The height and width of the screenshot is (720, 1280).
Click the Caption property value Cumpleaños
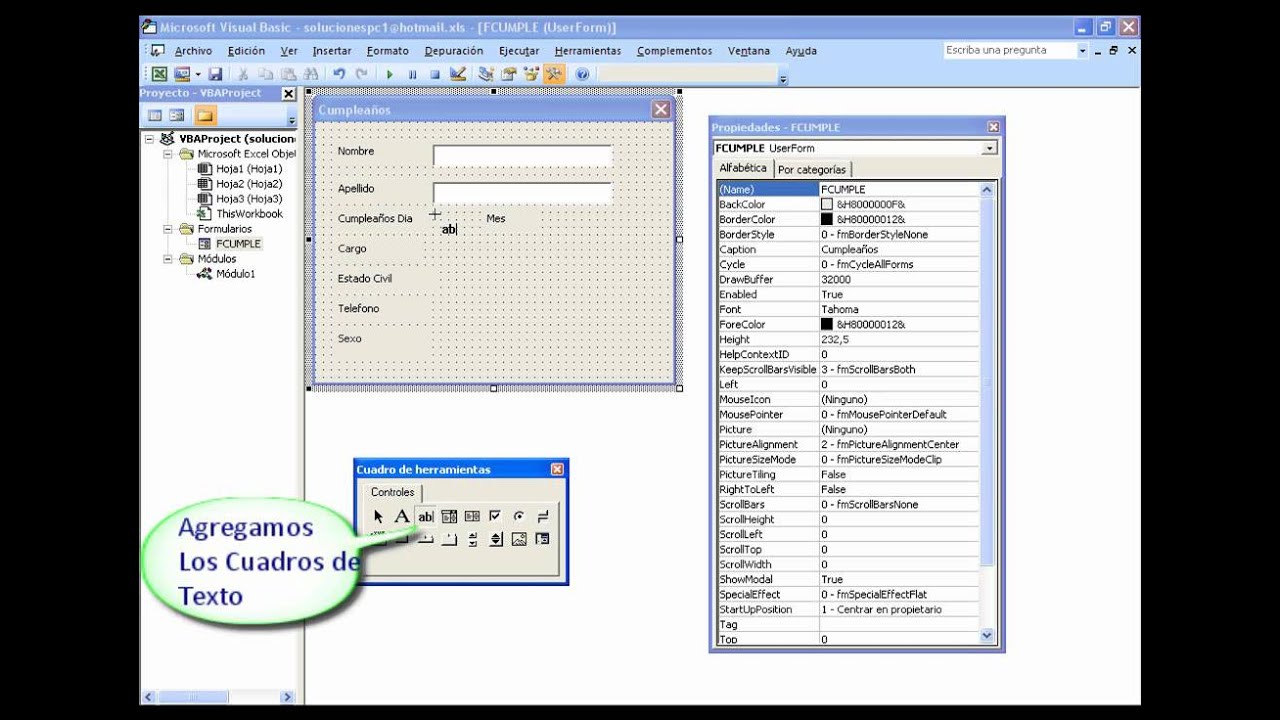point(899,250)
